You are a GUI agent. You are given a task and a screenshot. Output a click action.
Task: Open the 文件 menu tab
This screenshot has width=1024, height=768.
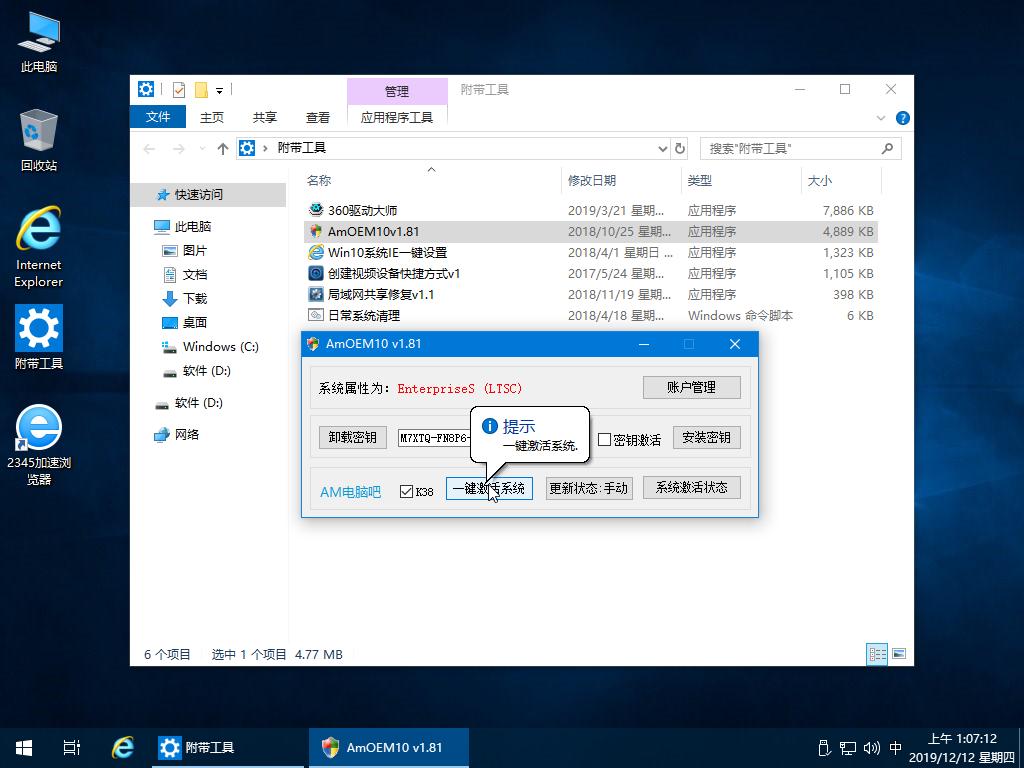[x=157, y=117]
